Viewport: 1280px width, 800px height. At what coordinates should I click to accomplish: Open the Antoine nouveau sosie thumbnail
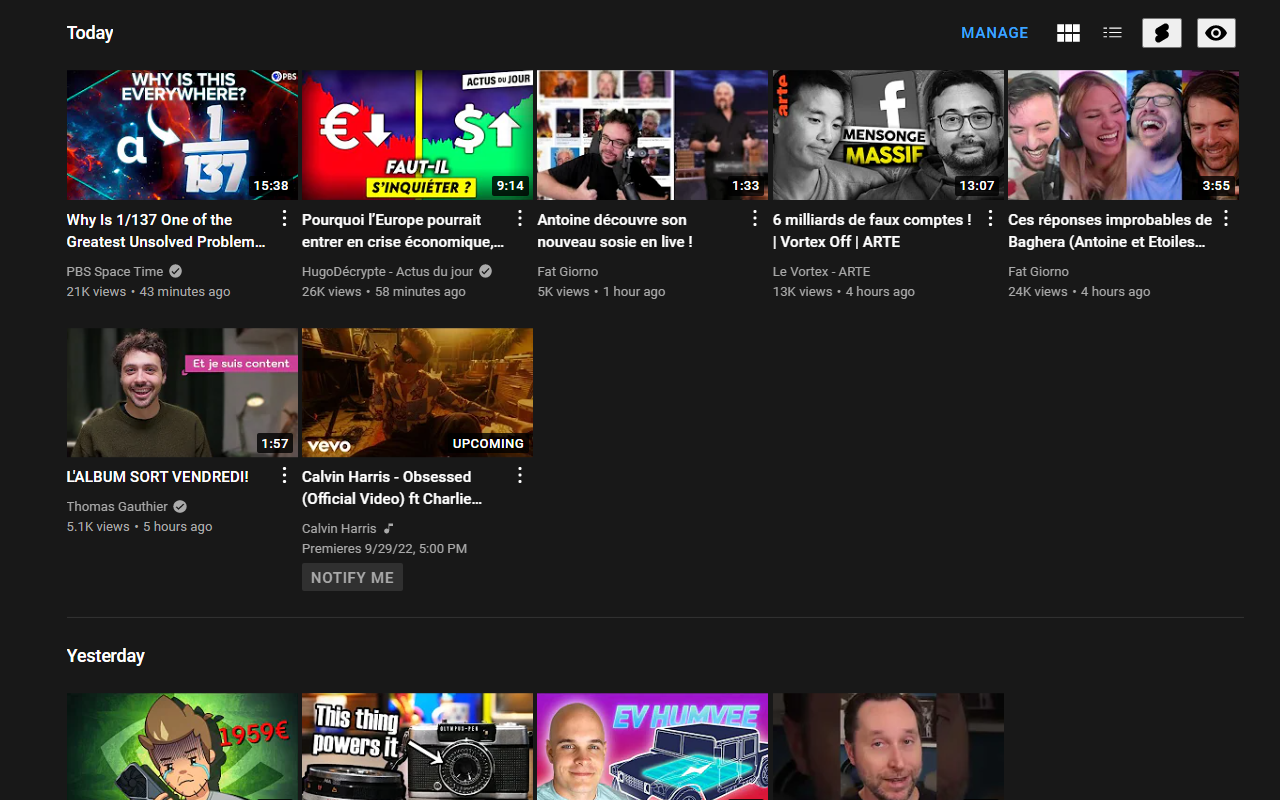click(653, 135)
